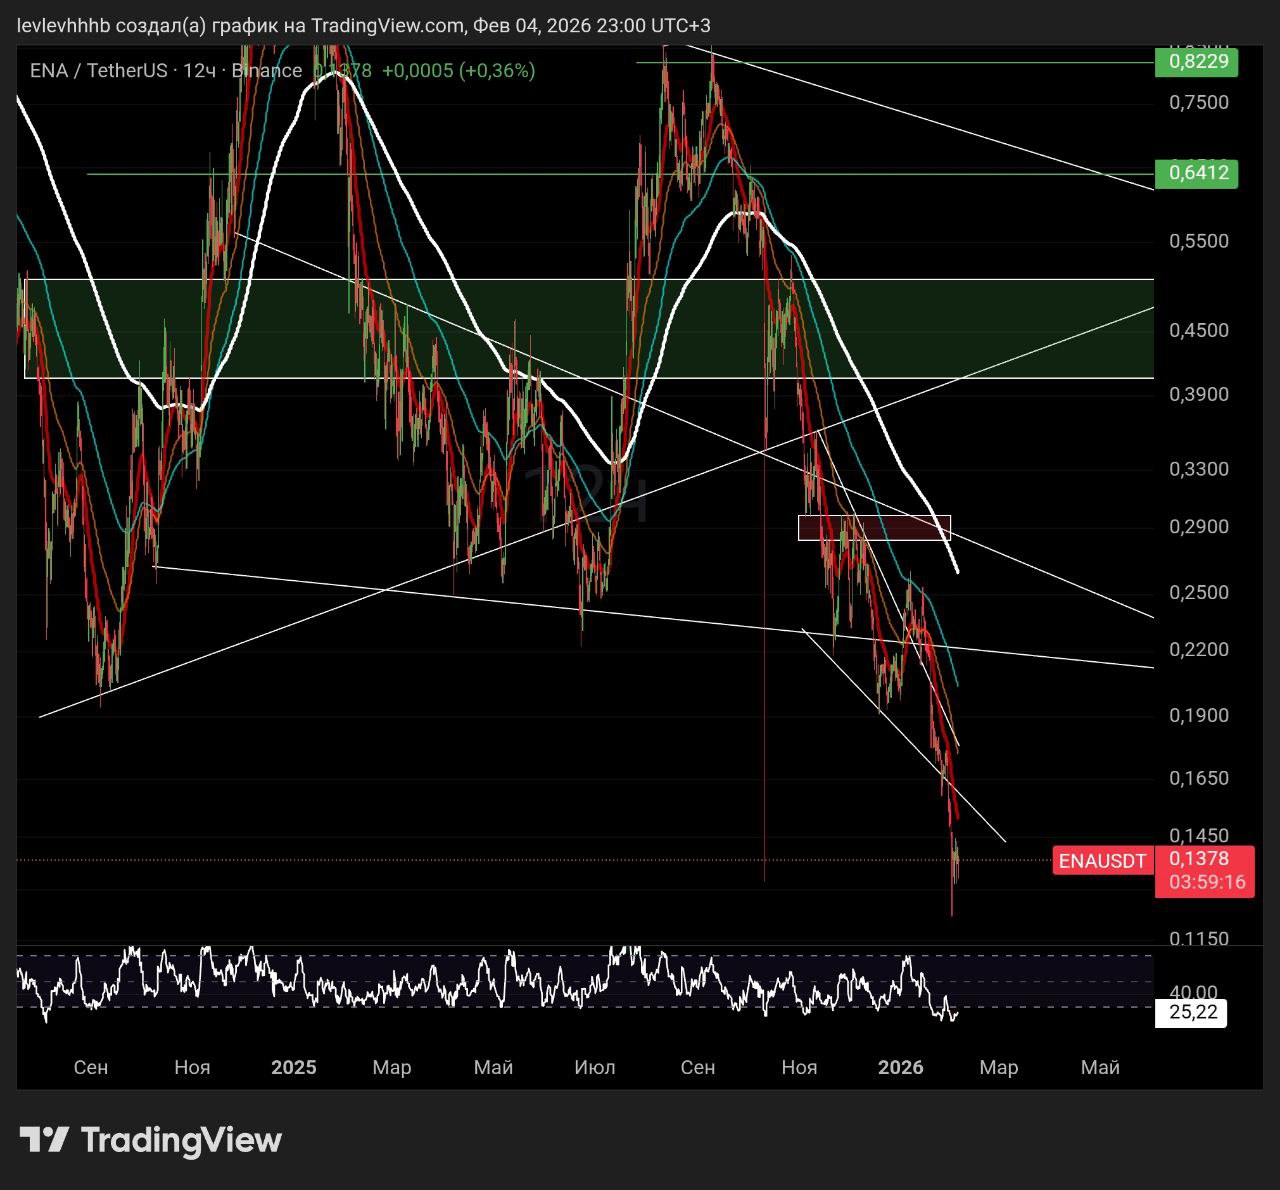Screen dimensions: 1280x1190
Task: Click the Июл label on time axis
Action: pos(594,1067)
